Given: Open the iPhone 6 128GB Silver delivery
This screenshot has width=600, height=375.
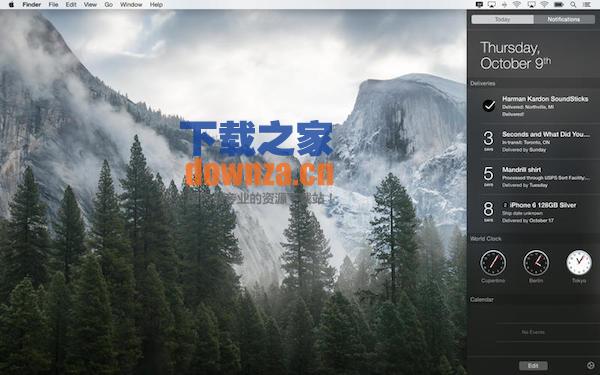Looking at the screenshot, I should tap(538, 212).
